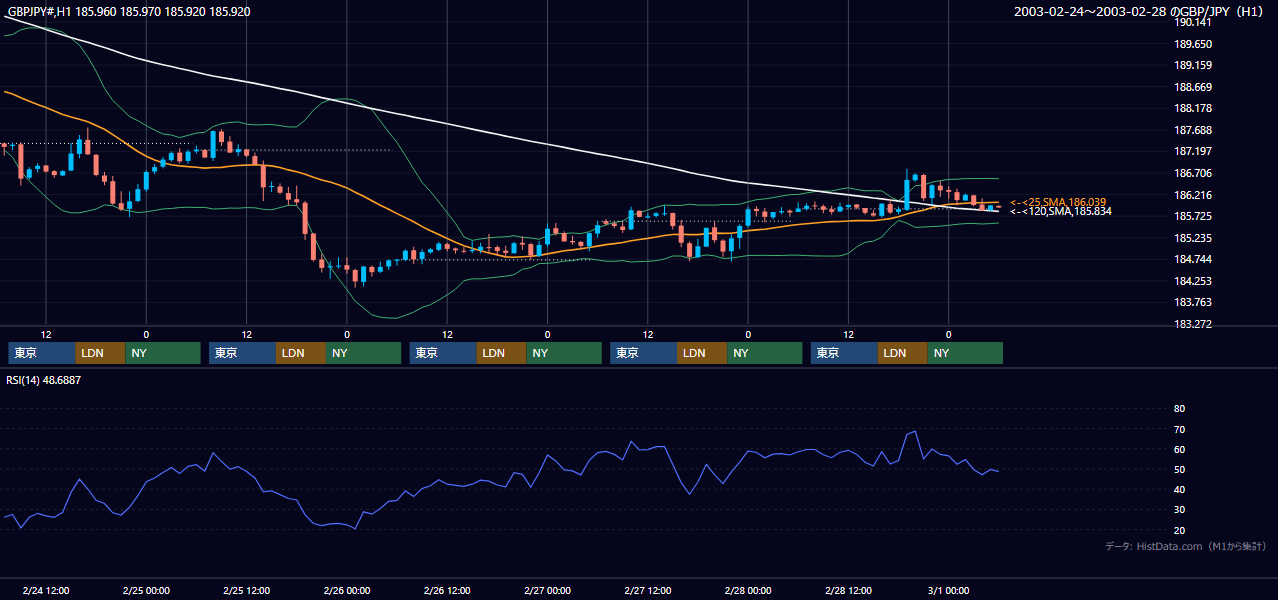Click price axis label 184.744
This screenshot has width=1278, height=600.
tap(1193, 260)
